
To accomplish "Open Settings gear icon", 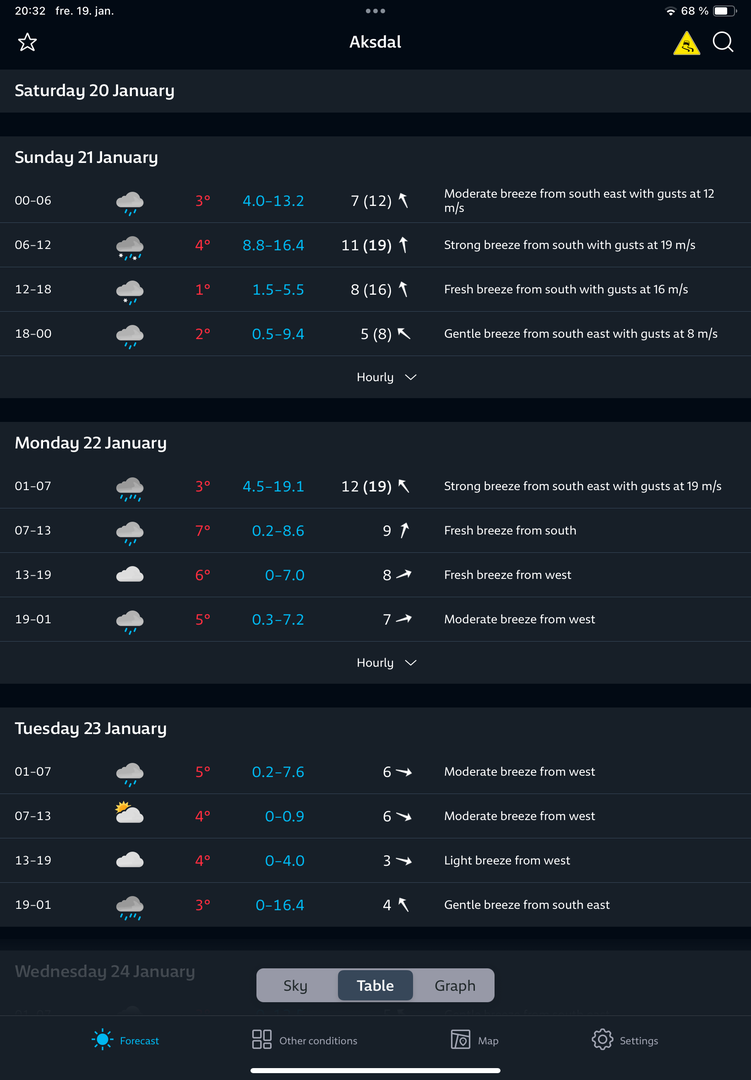I will [x=602, y=1040].
